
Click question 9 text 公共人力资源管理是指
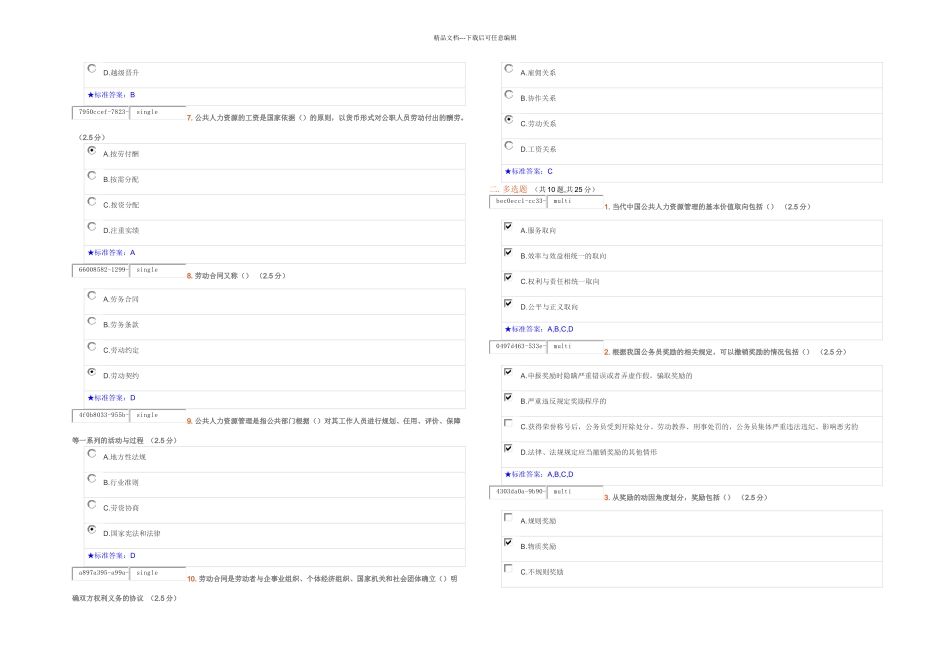click(327, 421)
